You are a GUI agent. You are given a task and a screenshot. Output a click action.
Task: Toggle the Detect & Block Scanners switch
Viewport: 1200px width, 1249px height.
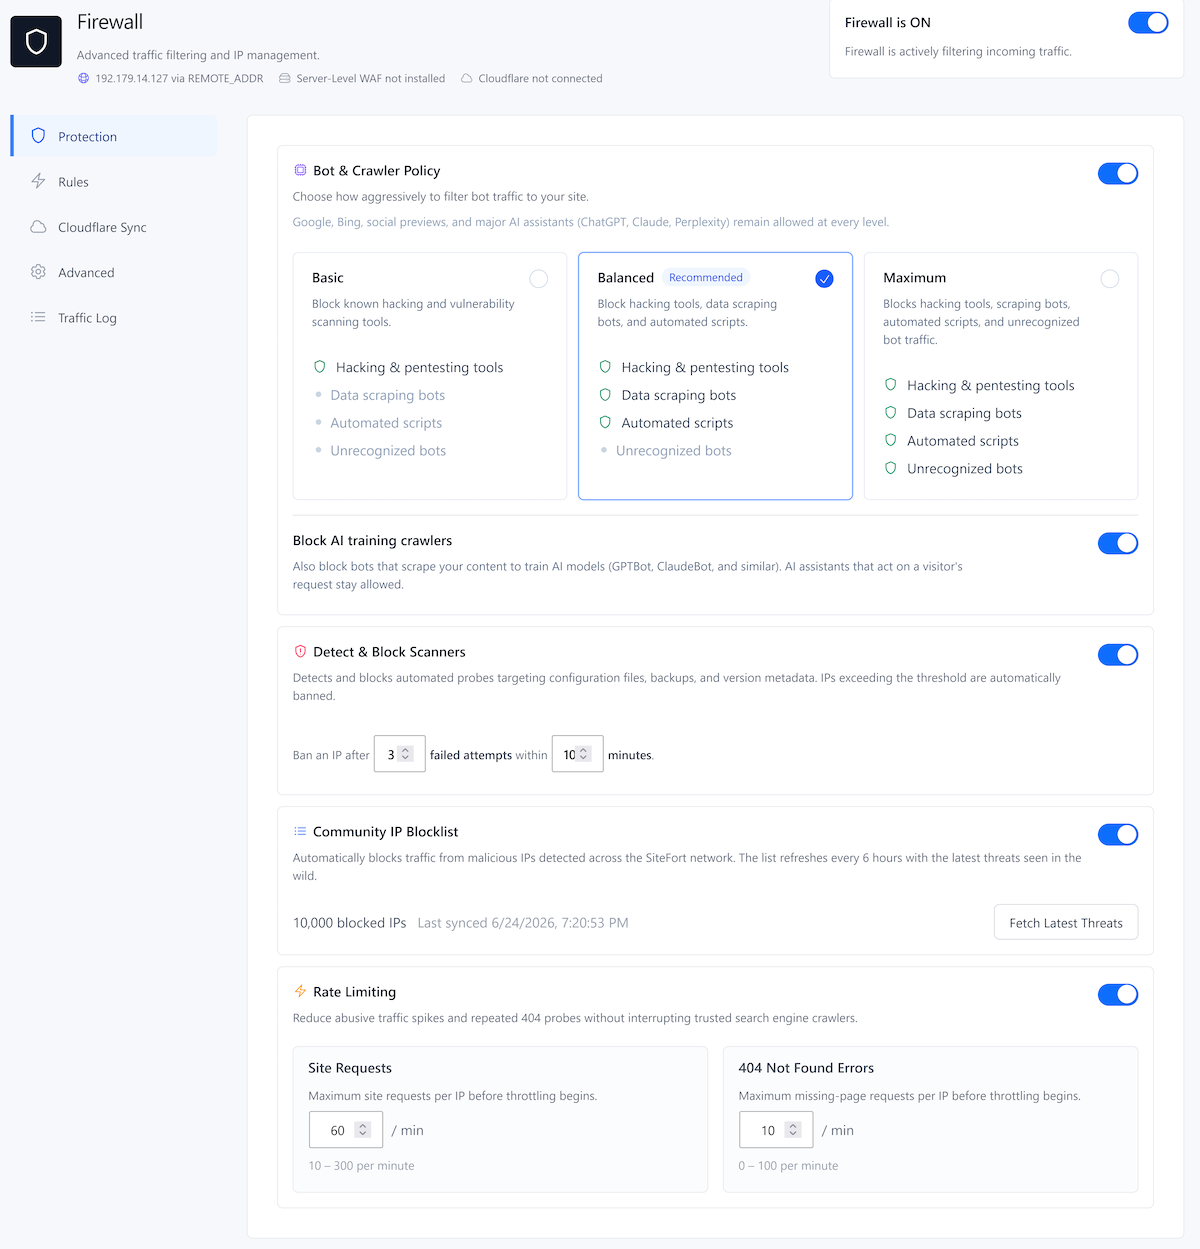tap(1118, 654)
